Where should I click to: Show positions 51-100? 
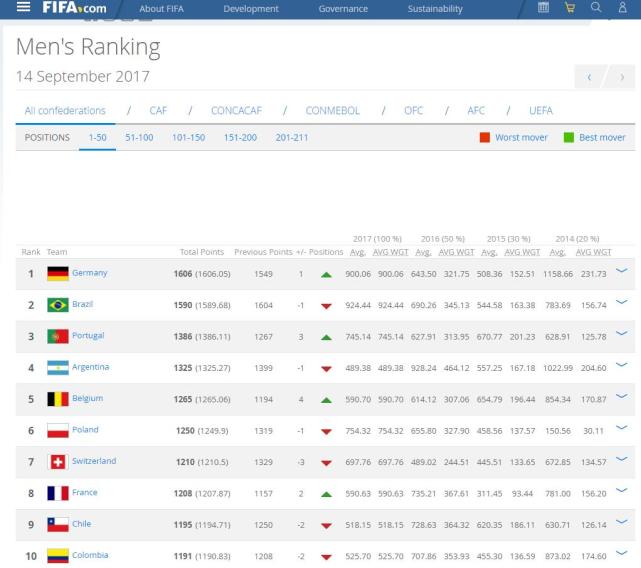pos(139,137)
